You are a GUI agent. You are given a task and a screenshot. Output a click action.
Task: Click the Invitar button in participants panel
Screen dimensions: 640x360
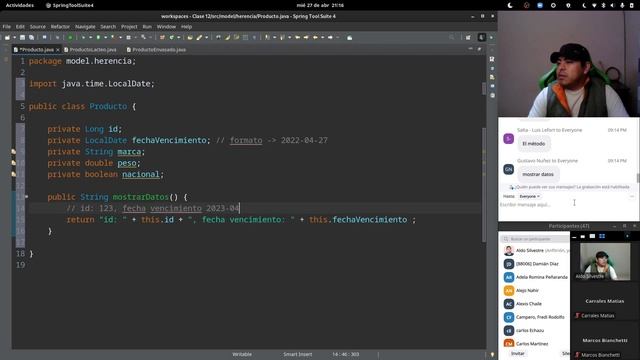tap(518, 353)
